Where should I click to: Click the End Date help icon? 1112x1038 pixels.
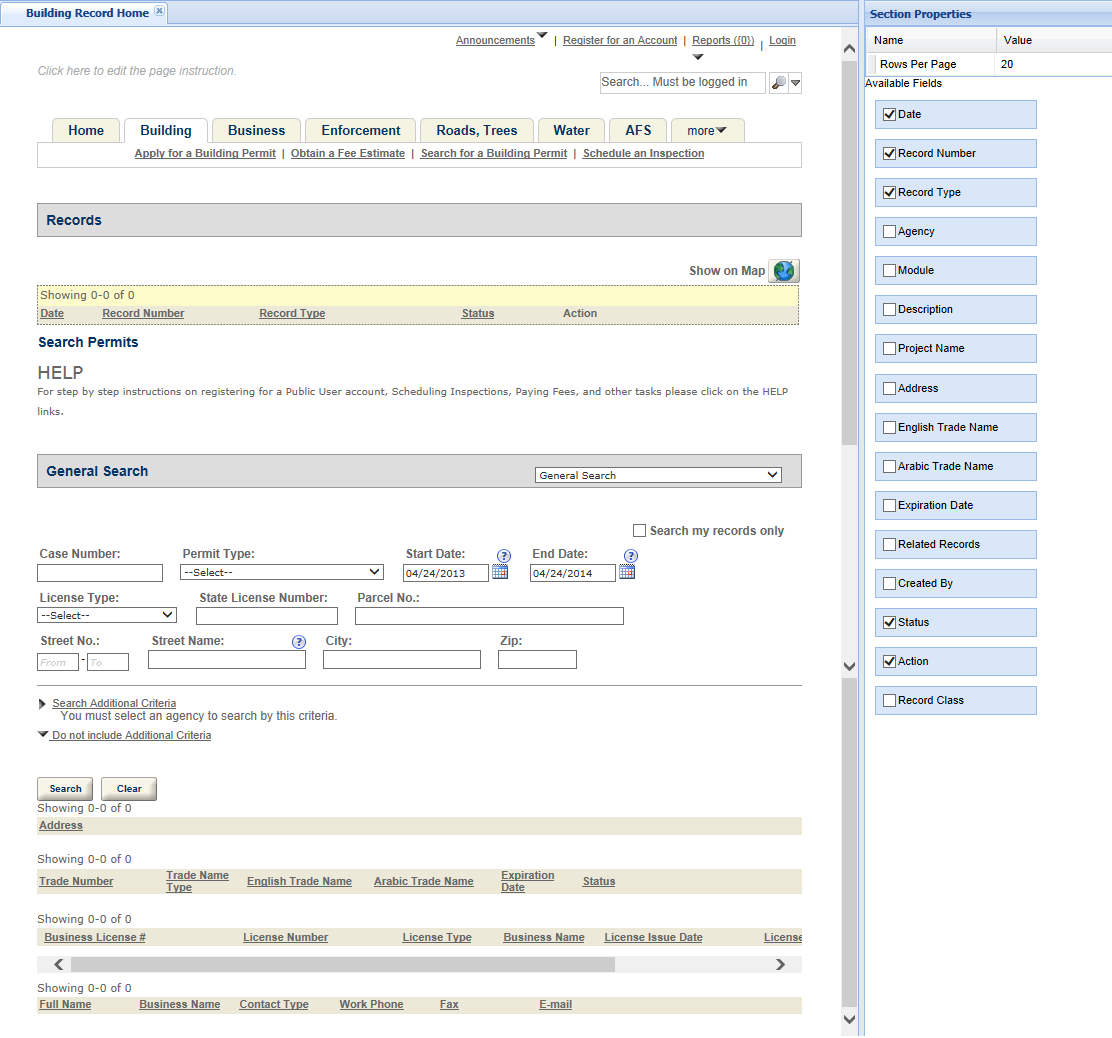pyautogui.click(x=631, y=556)
